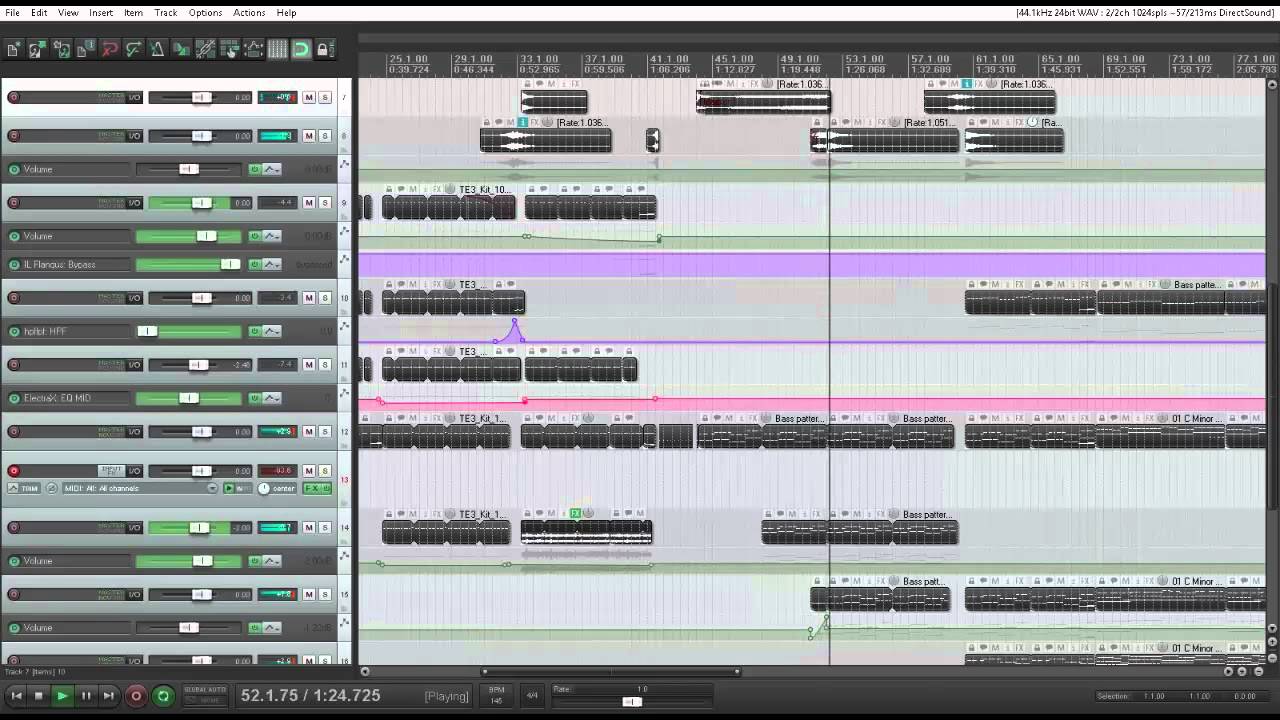This screenshot has height=720, width=1280.
Task: Disarm record on track 13
Action: coord(14,471)
